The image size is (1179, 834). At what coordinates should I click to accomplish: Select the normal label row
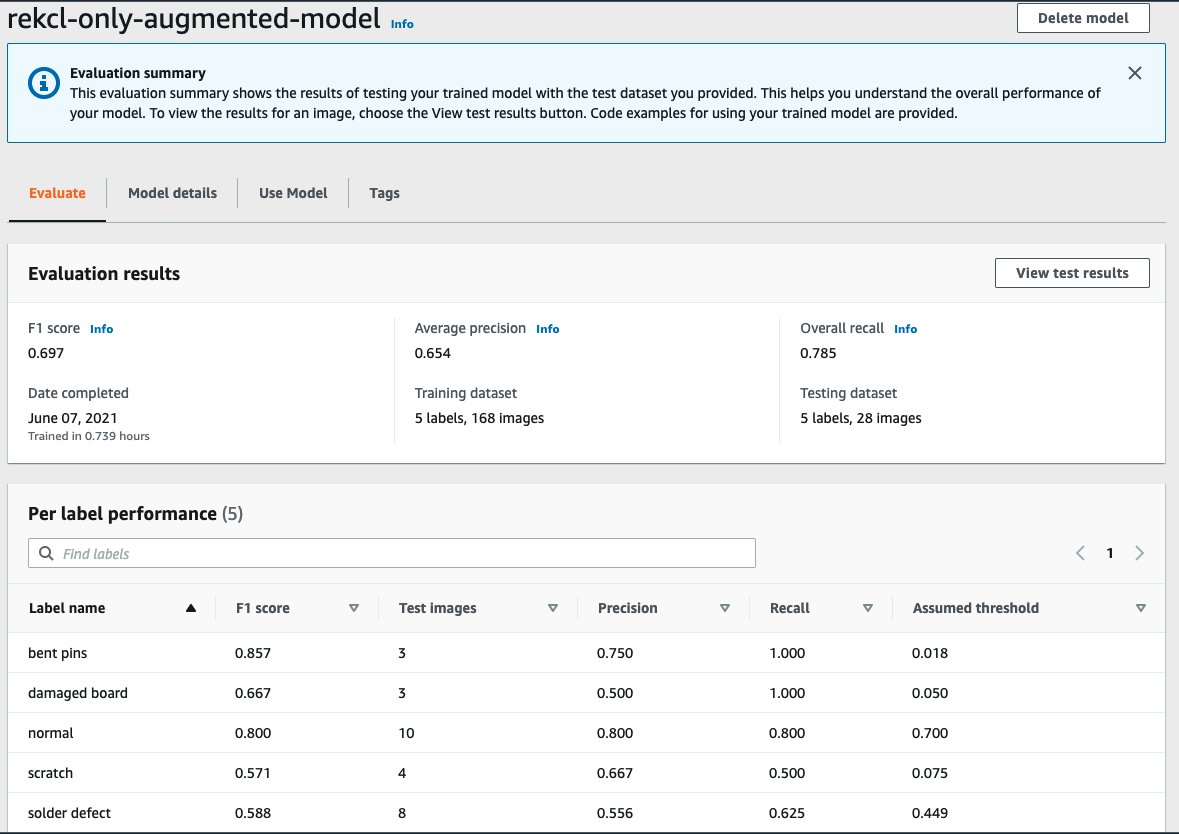(x=586, y=732)
